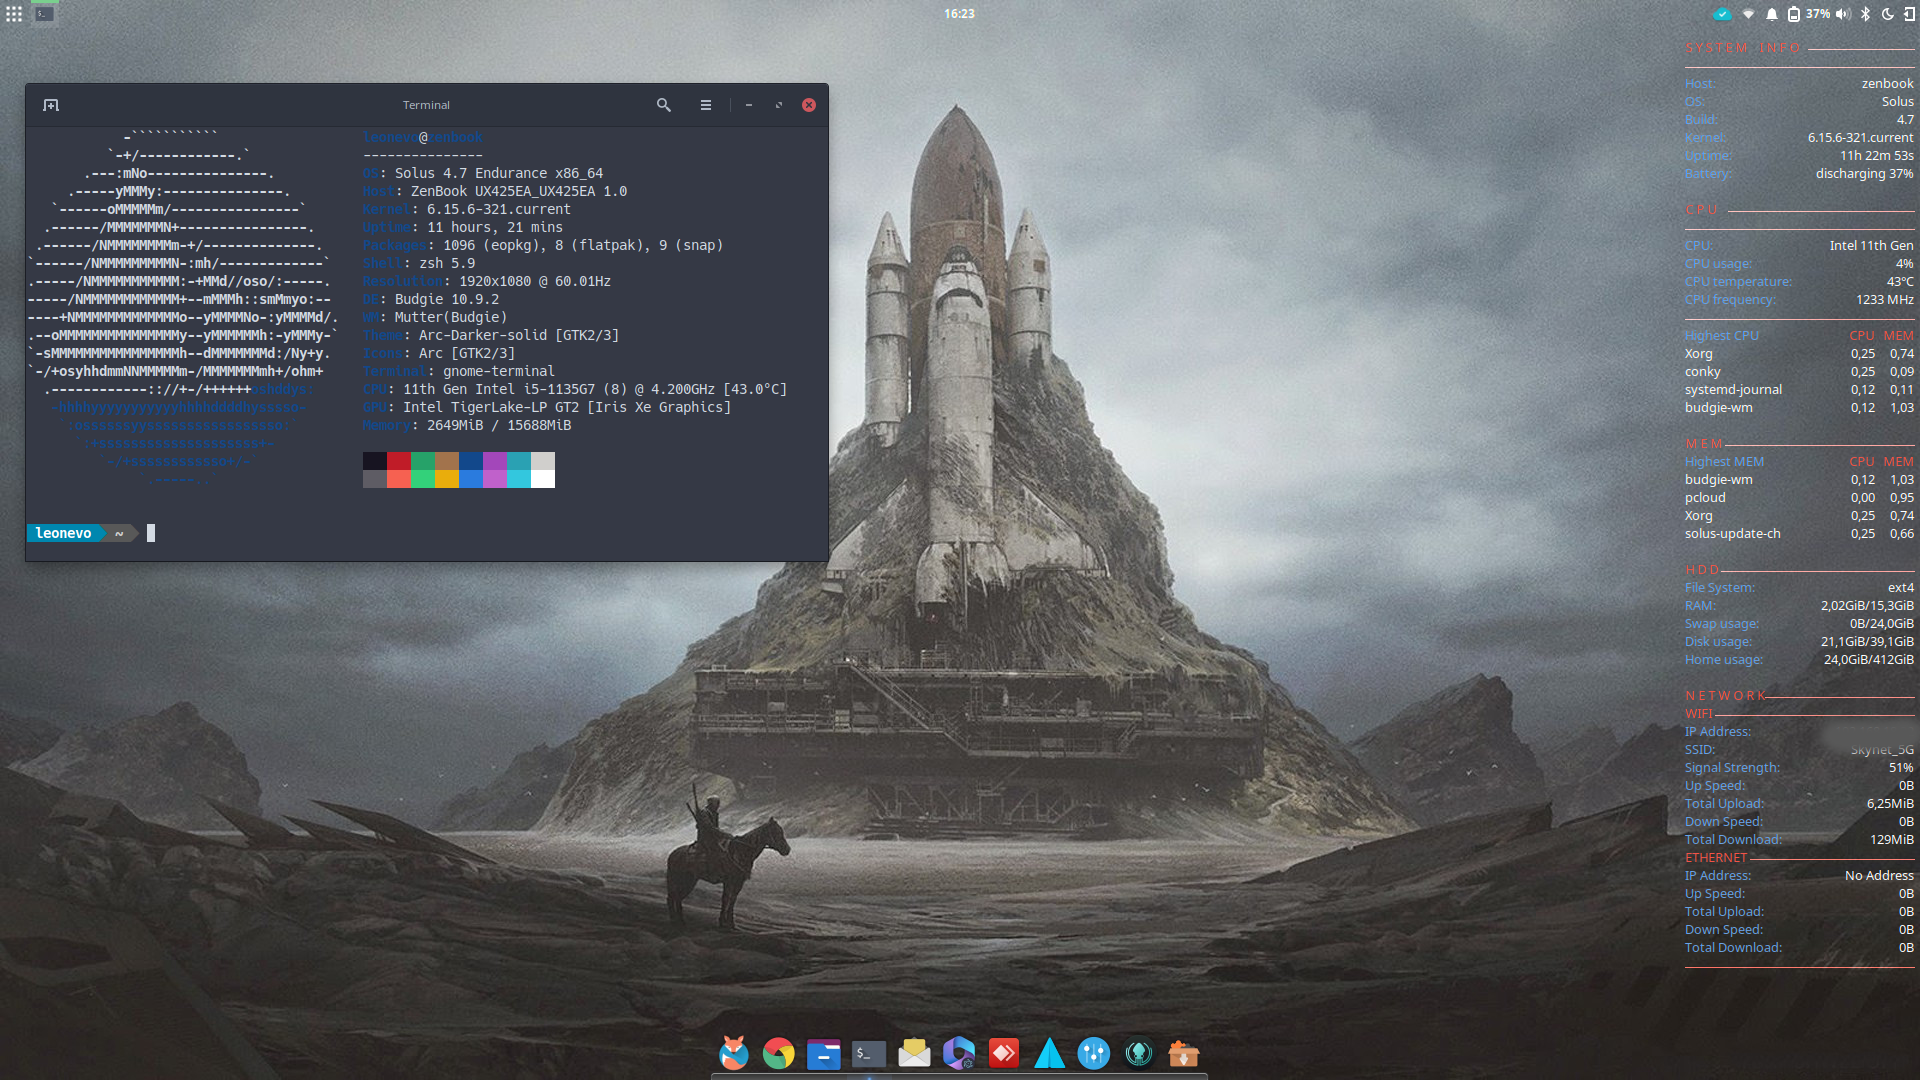Viewport: 1920px width, 1080px height.
Task: Launch Microsoft 365 Copilot from dock
Action: point(959,1053)
